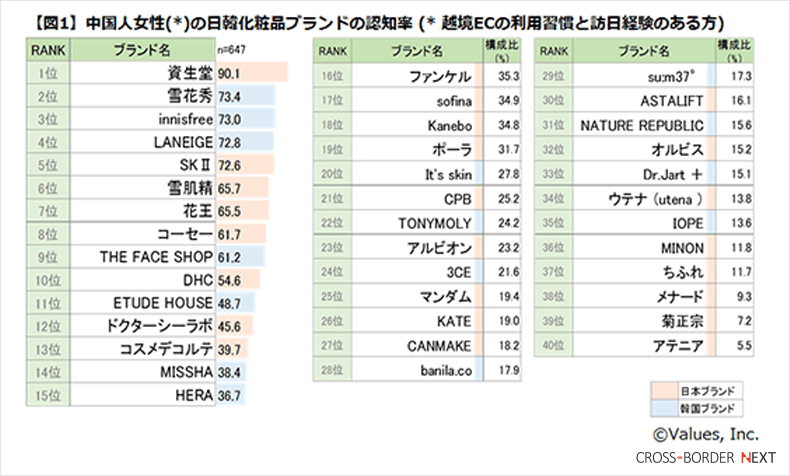This screenshot has width=790, height=476.
Task: Click the コスメデコルテ brand name
Action: 166,349
